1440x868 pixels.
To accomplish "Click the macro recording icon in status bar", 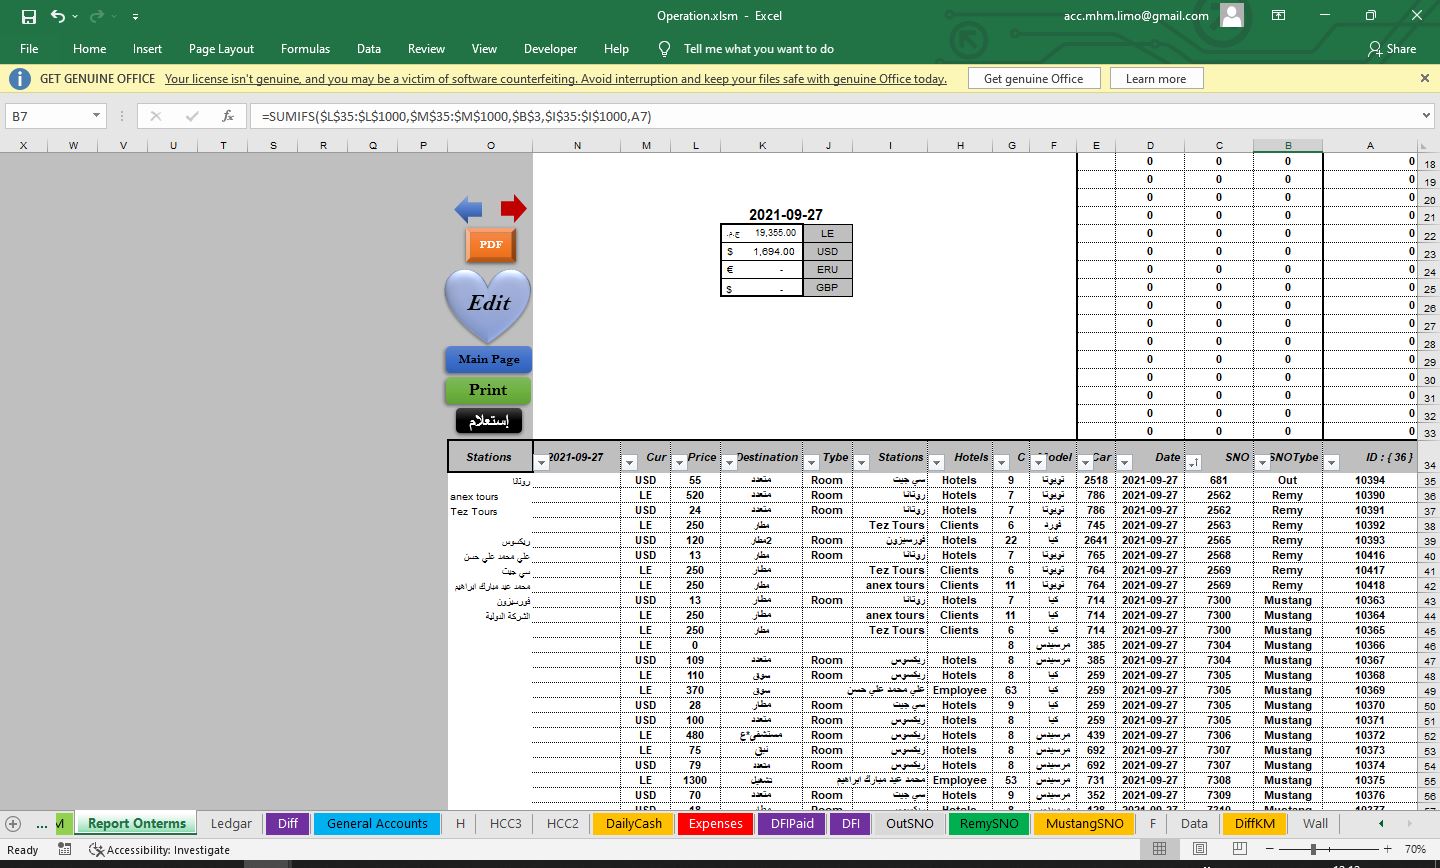I will pyautogui.click(x=65, y=849).
